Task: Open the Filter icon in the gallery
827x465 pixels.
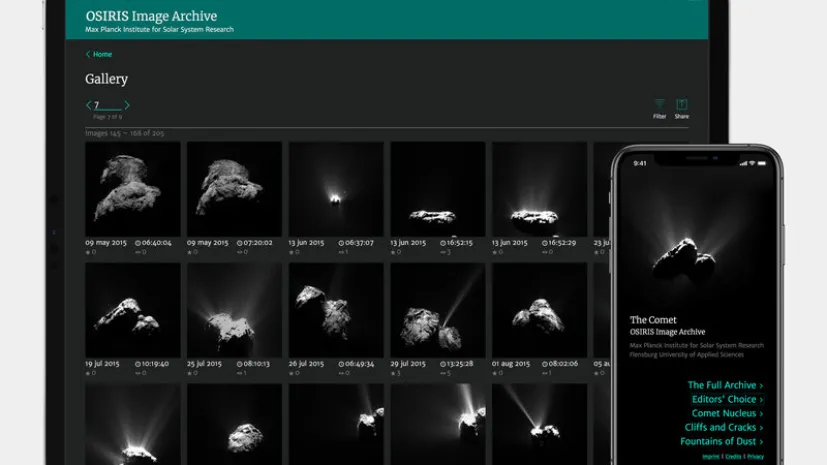Action: [659, 104]
